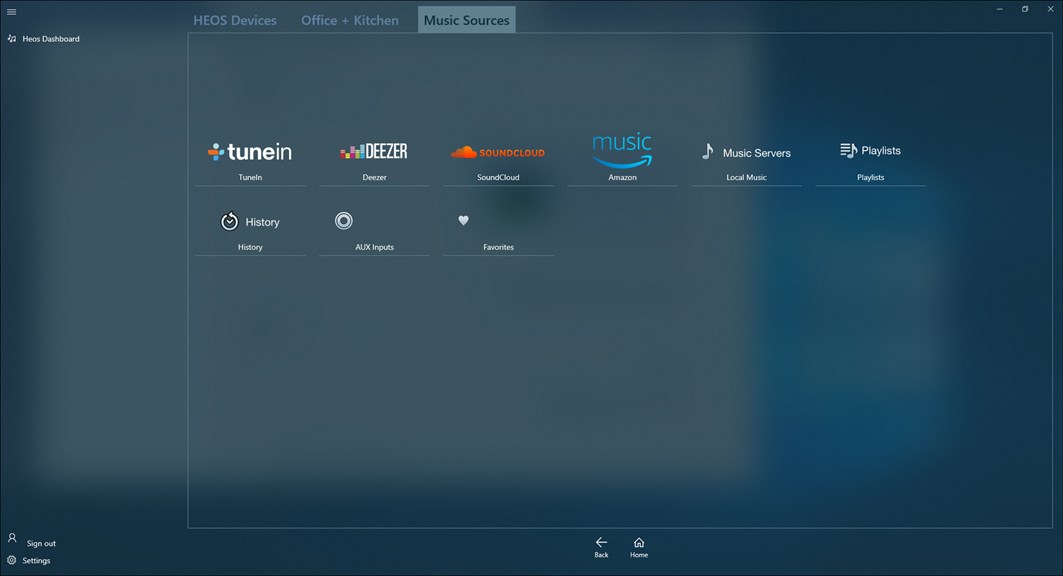
Task: Open Settings from the sidebar label
Action: click(x=36, y=560)
